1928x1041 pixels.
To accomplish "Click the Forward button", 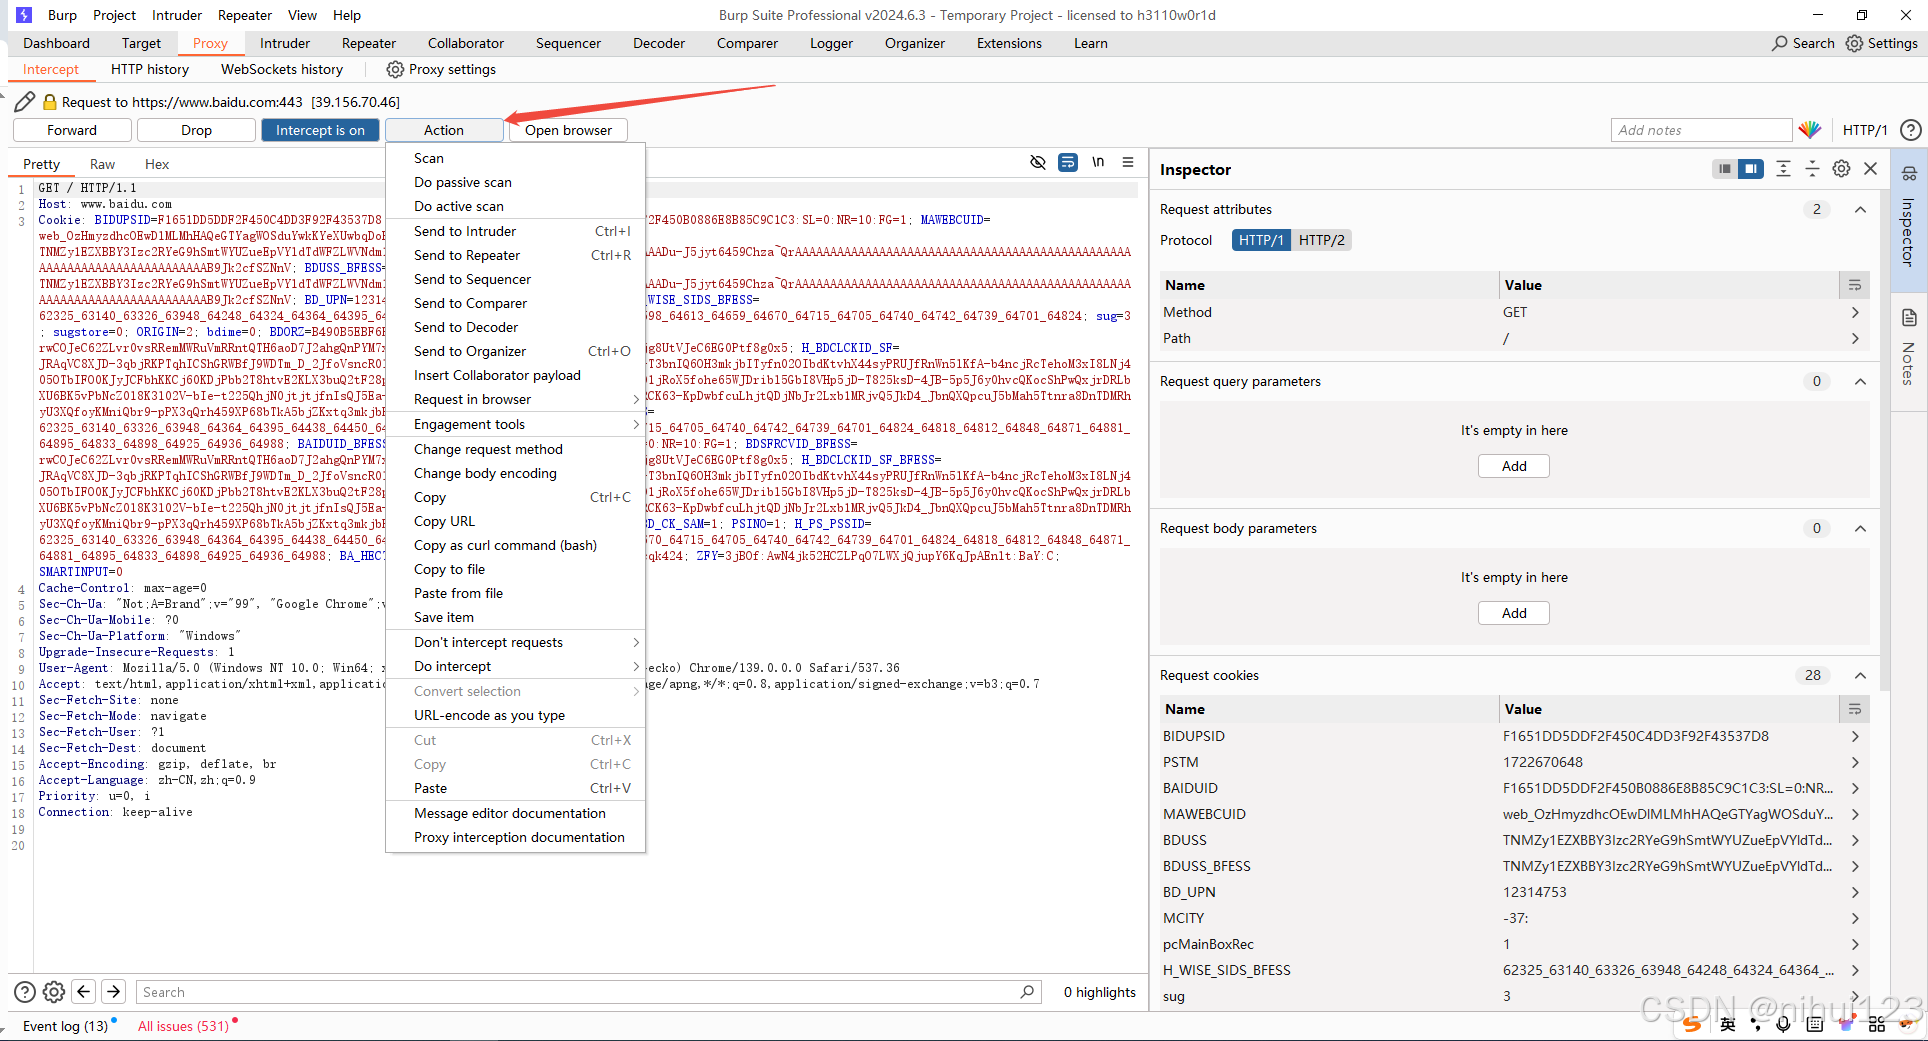I will 72,130.
